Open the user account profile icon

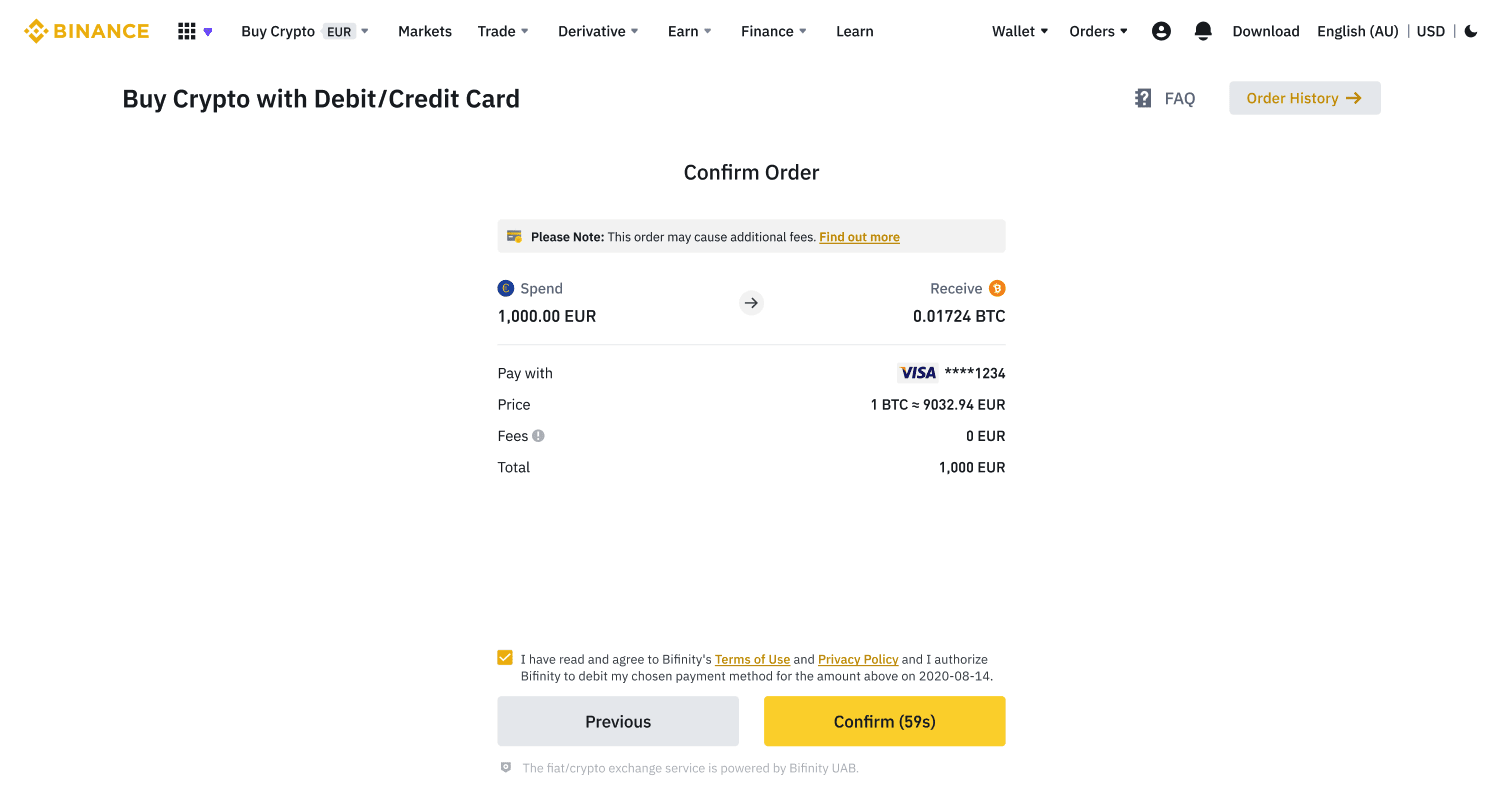pos(1161,31)
